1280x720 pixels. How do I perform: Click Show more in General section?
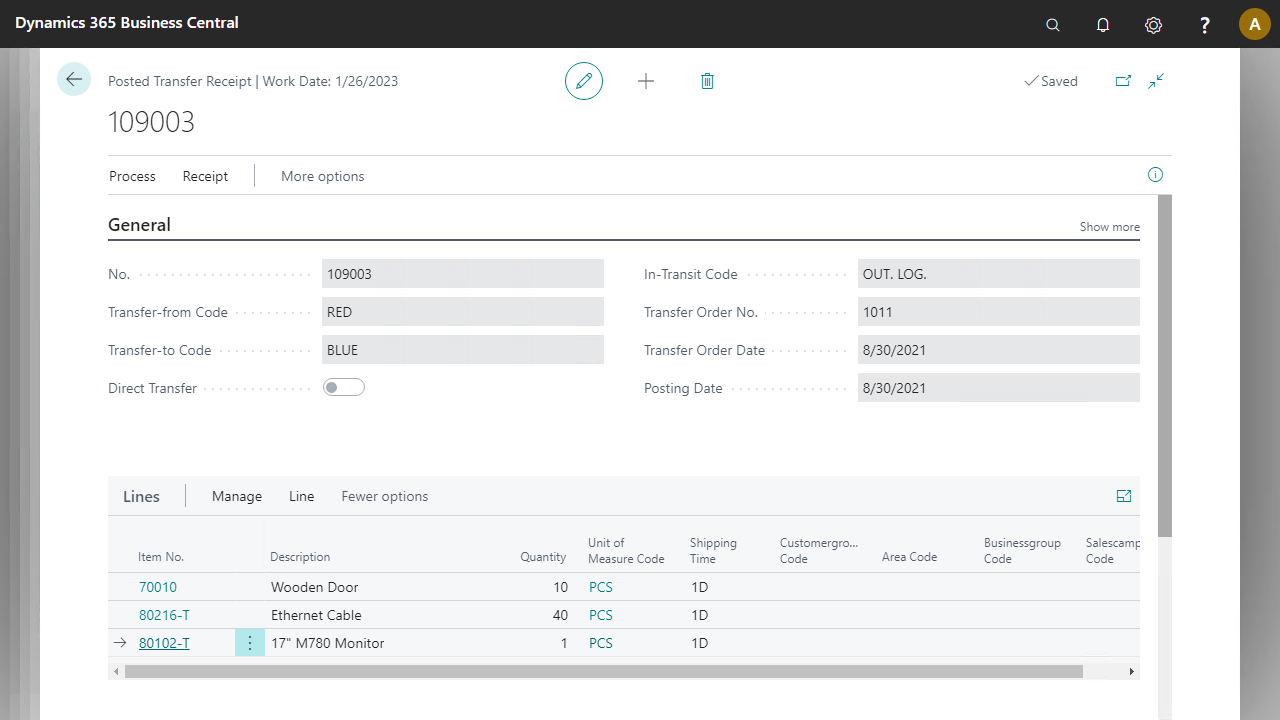pyautogui.click(x=1109, y=227)
